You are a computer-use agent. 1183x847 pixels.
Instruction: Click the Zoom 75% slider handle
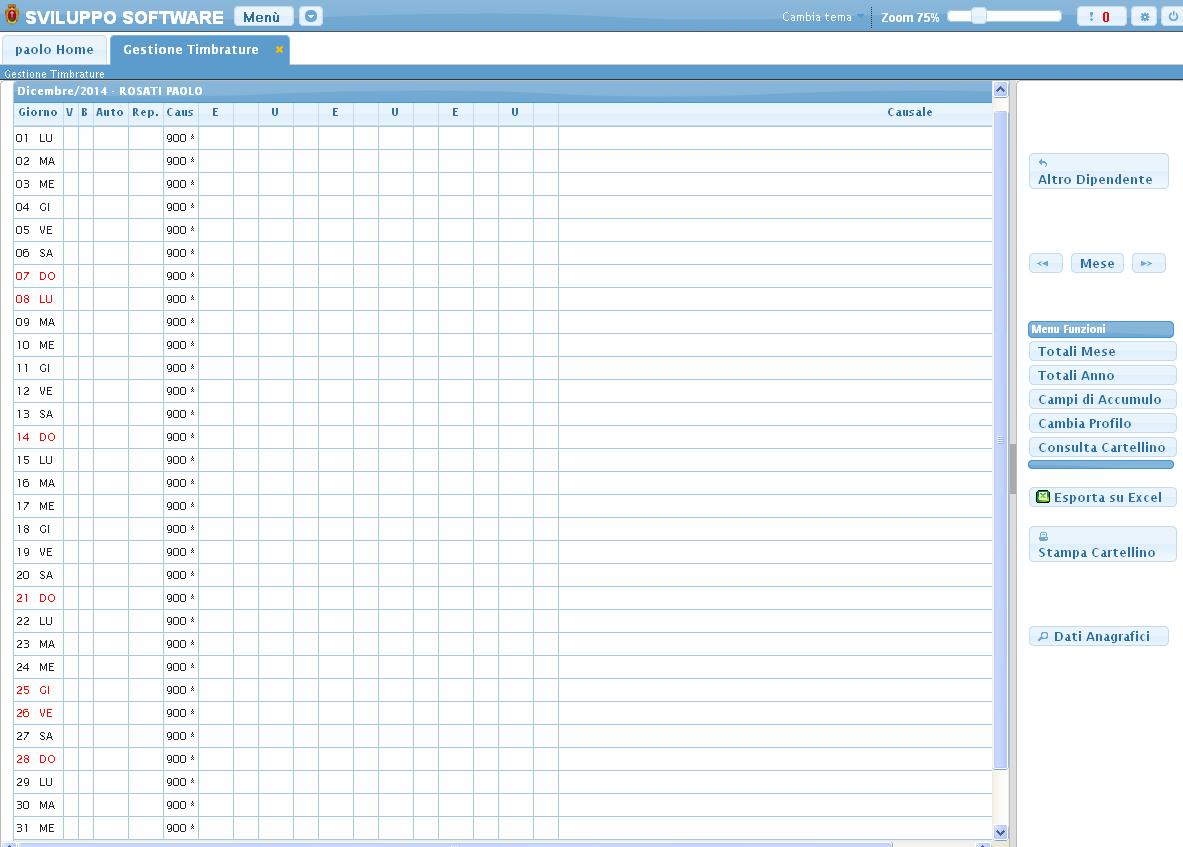pos(978,16)
